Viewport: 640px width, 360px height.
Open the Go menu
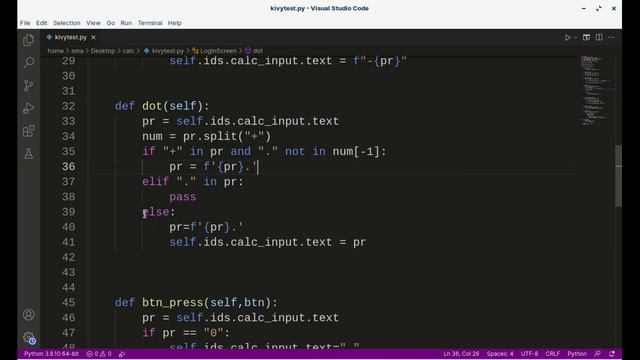(x=111, y=23)
